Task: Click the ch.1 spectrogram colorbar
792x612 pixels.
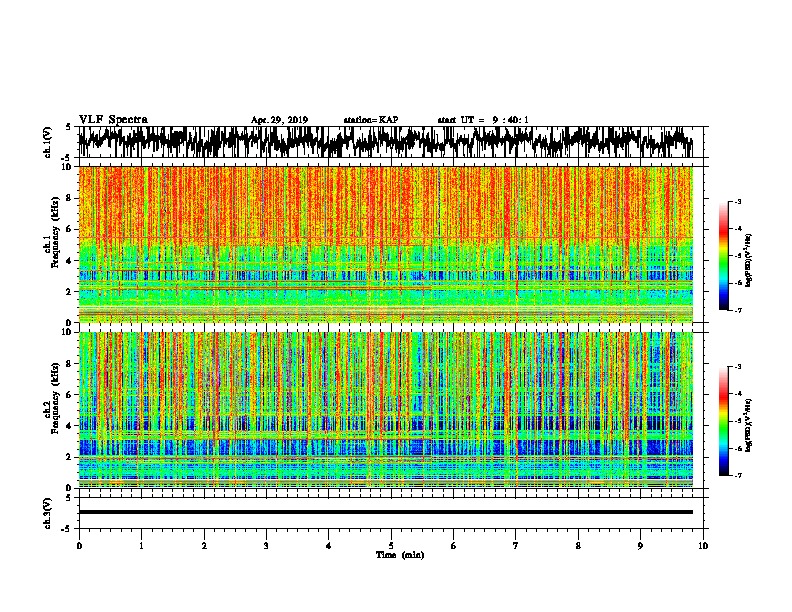Action: click(x=724, y=256)
